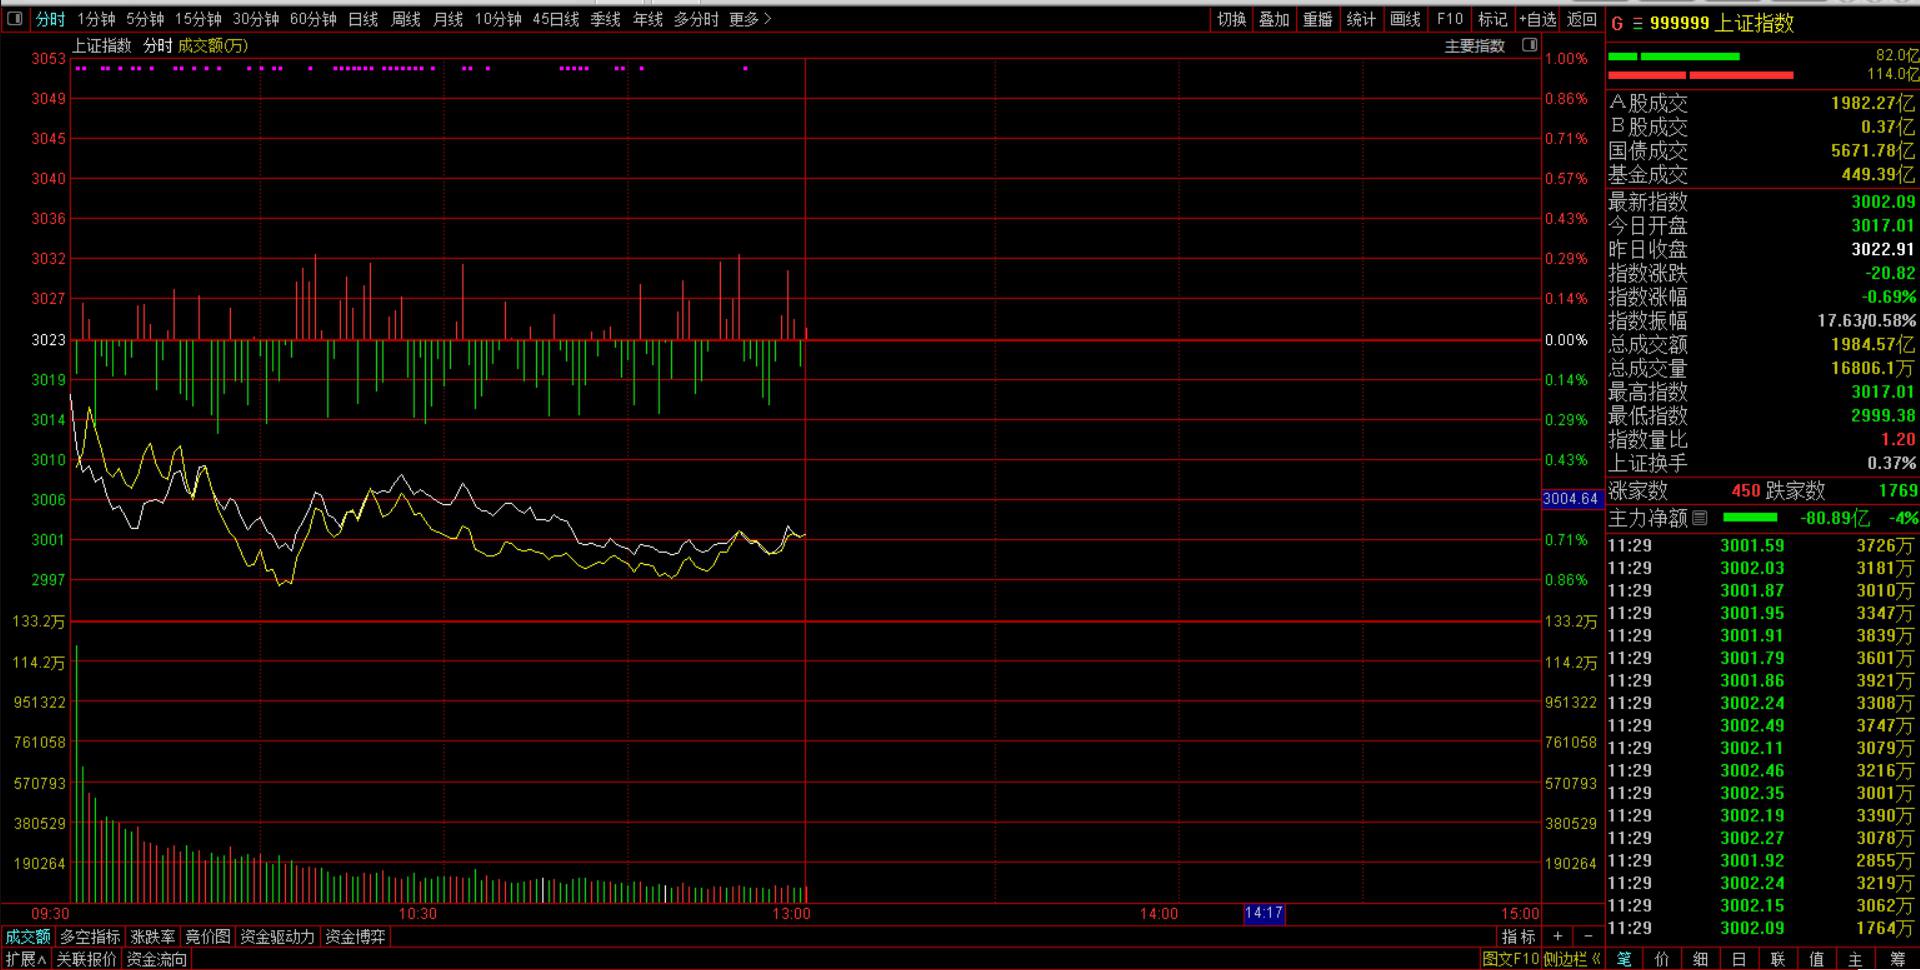Viewport: 1920px width, 970px height.
Task: Select the 45日线 chart period
Action: click(x=556, y=19)
